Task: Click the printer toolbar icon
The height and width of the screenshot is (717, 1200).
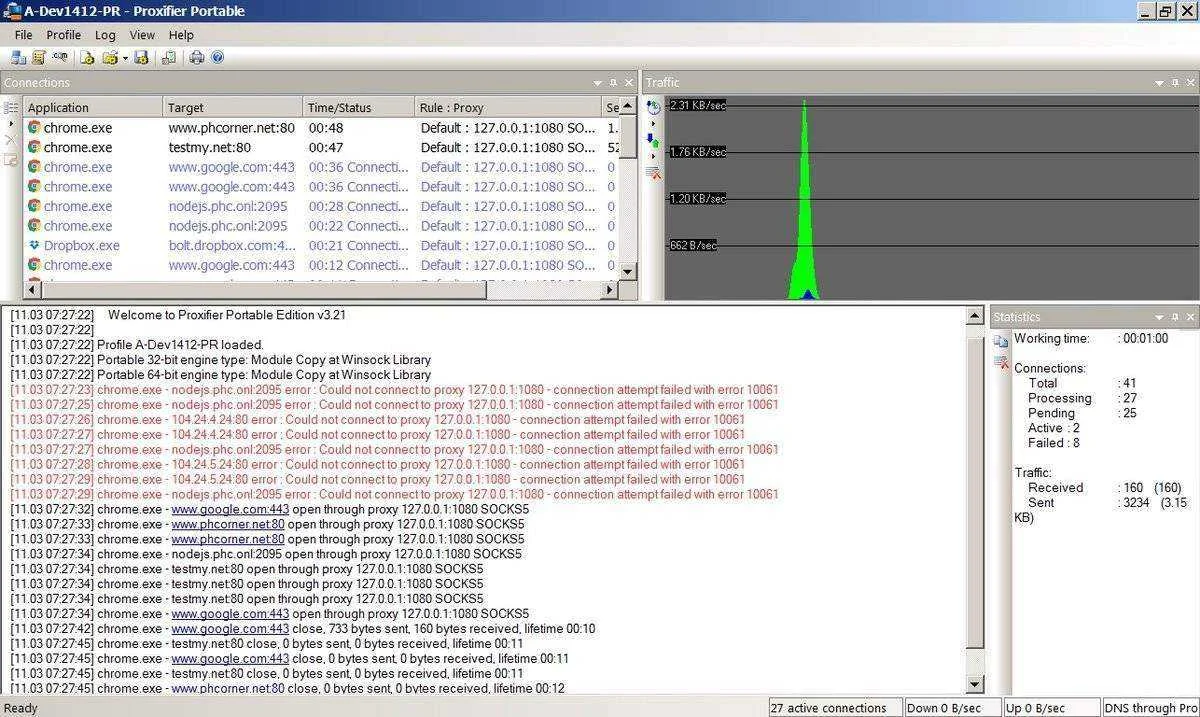Action: point(196,58)
